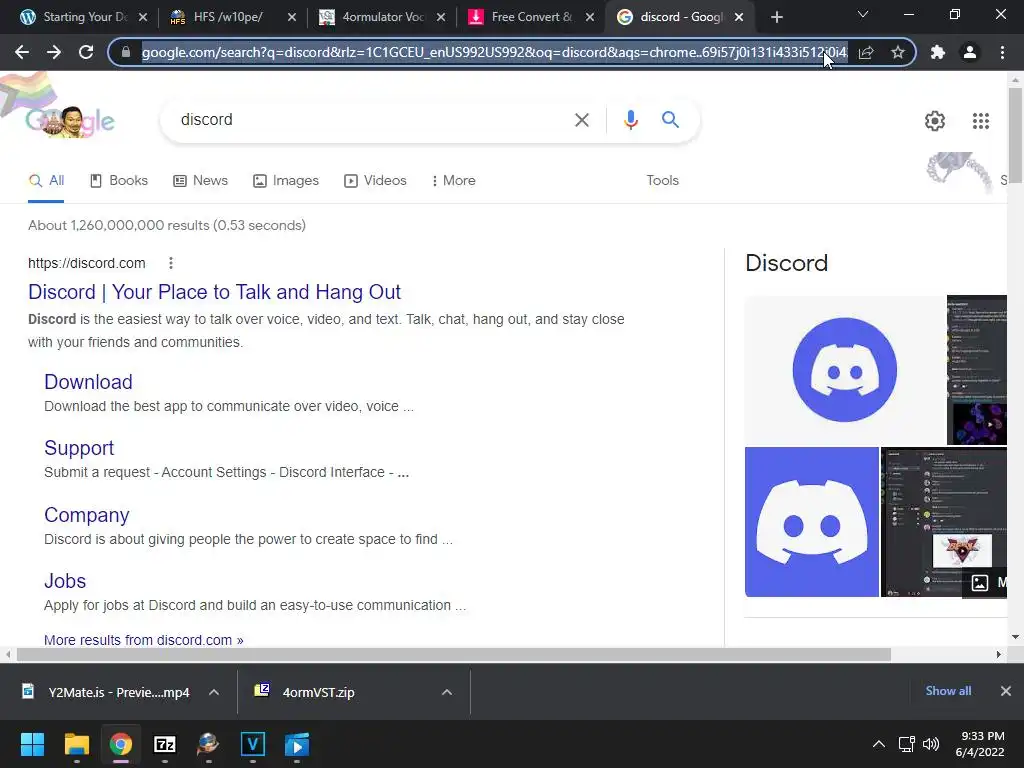The image size is (1024, 768).
Task: Show all downloads
Action: (x=948, y=691)
